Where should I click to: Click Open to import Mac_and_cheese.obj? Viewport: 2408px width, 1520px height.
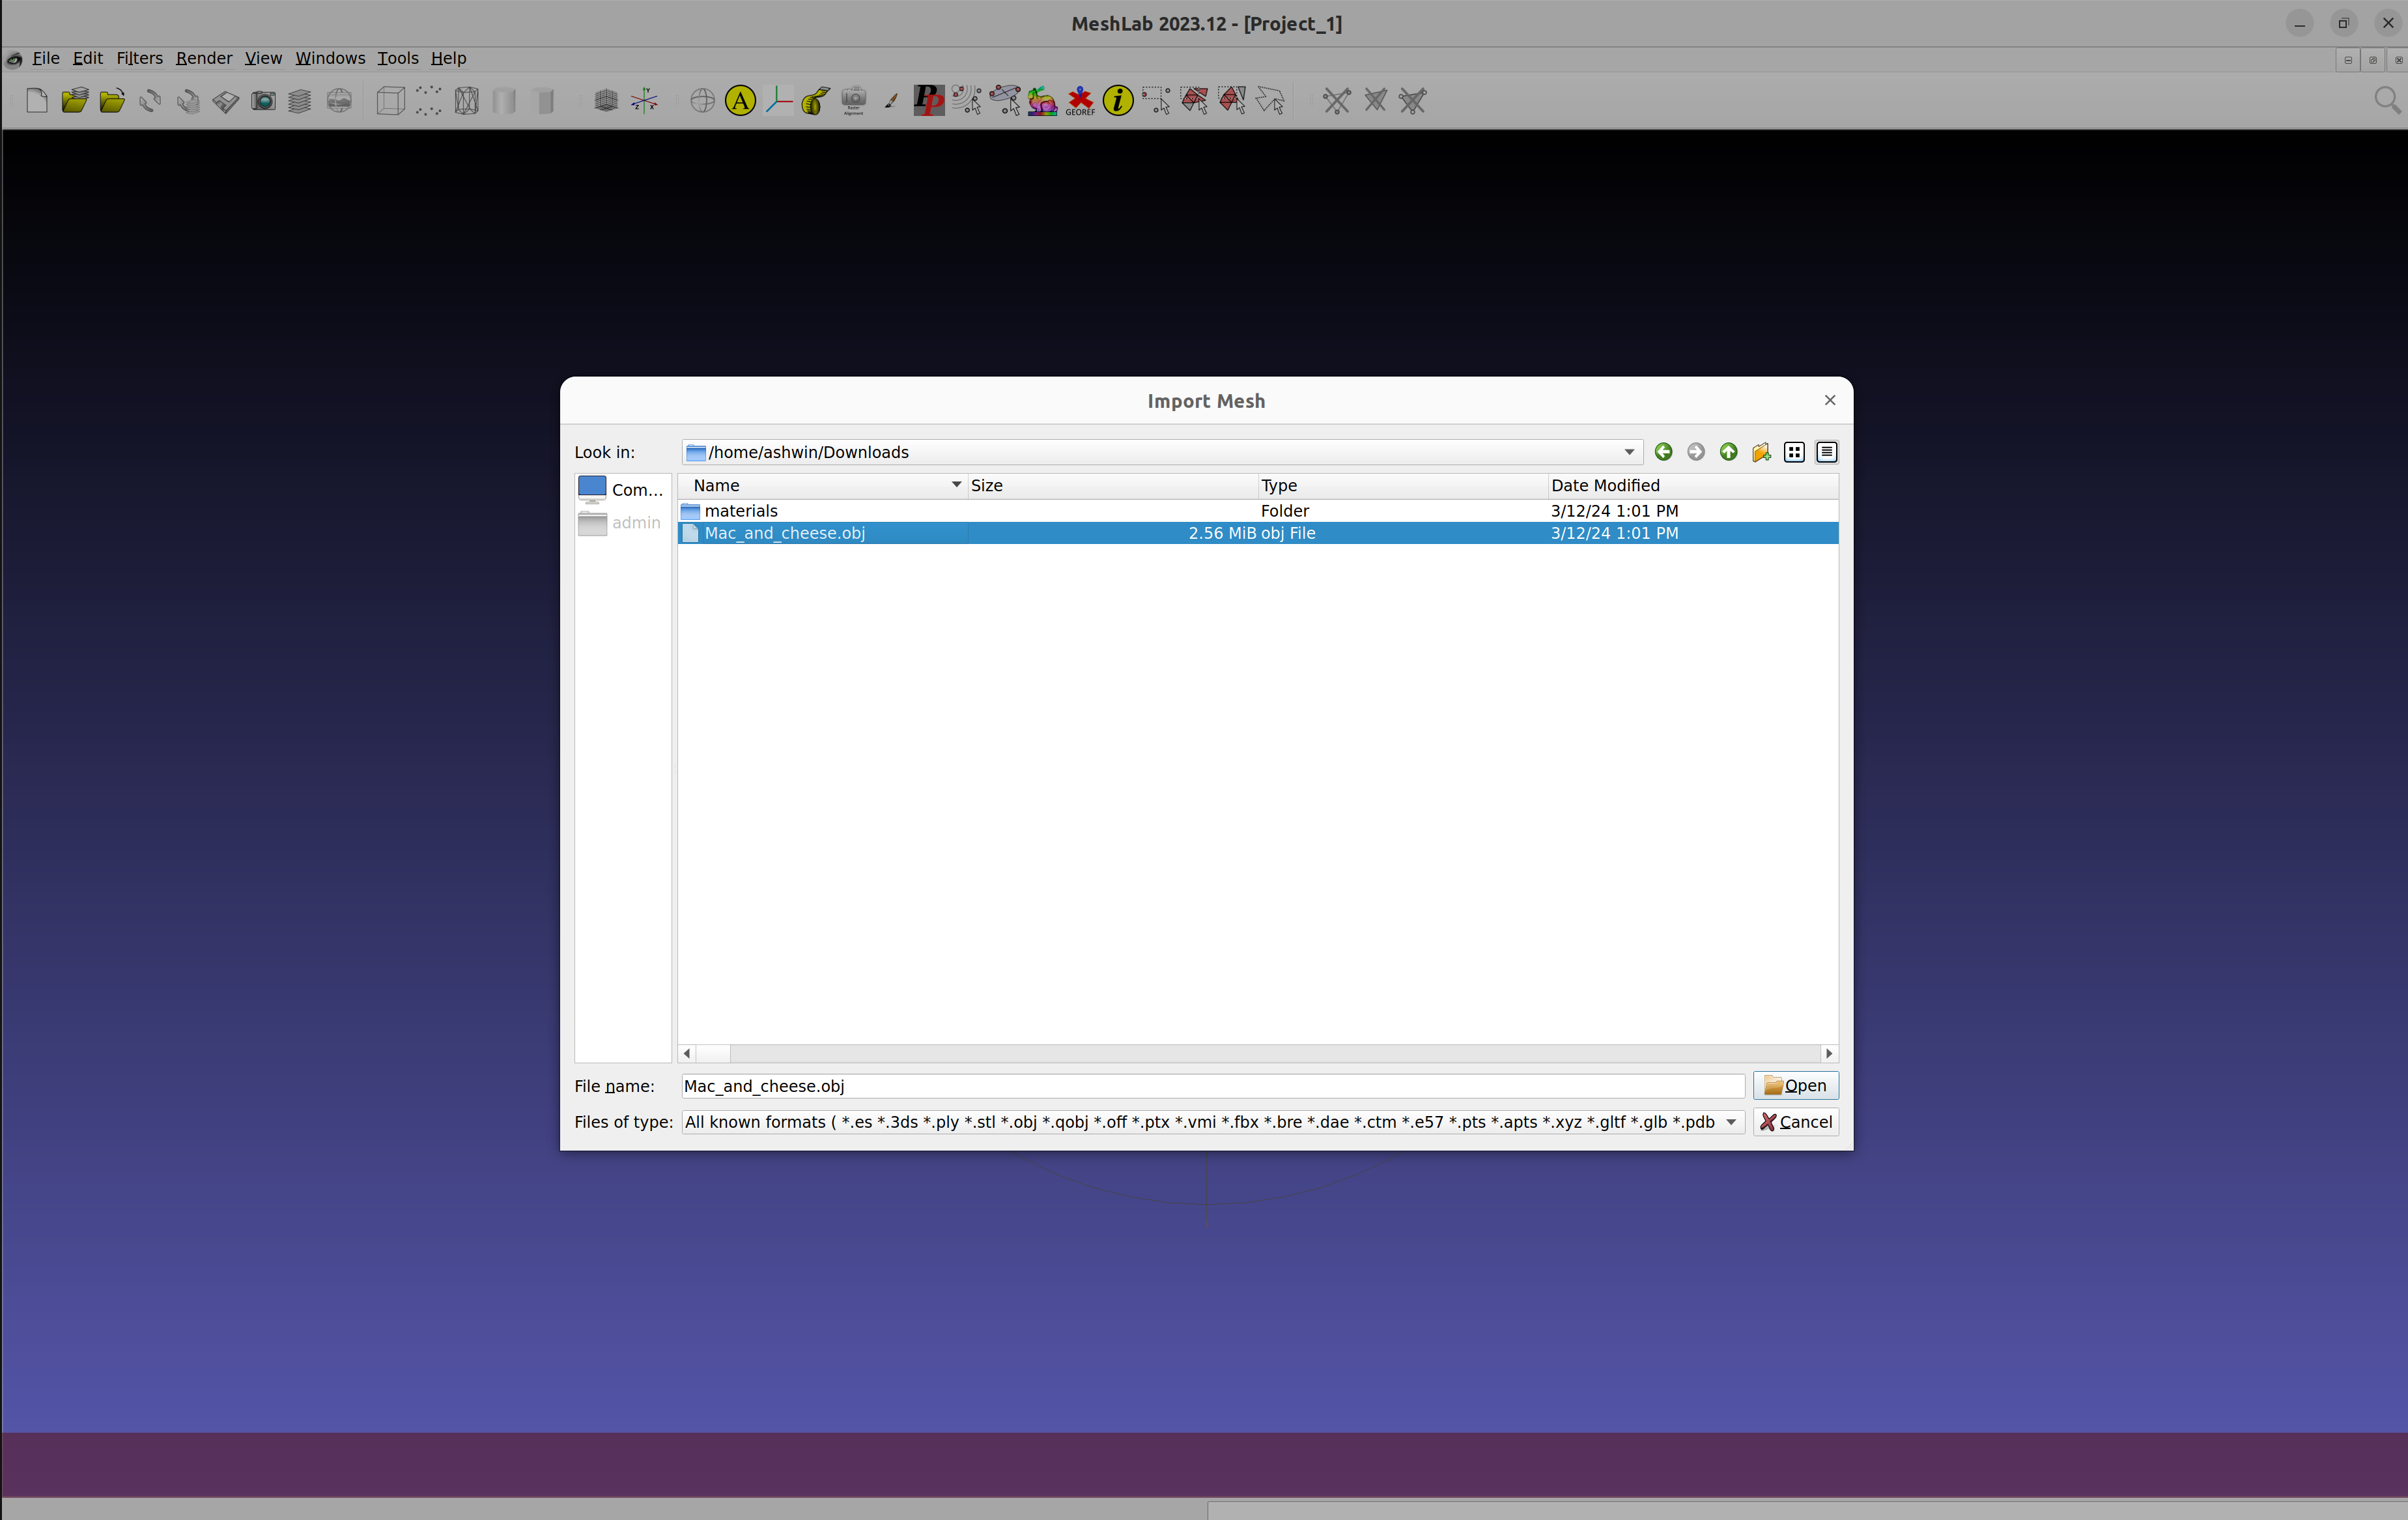pyautogui.click(x=1795, y=1085)
